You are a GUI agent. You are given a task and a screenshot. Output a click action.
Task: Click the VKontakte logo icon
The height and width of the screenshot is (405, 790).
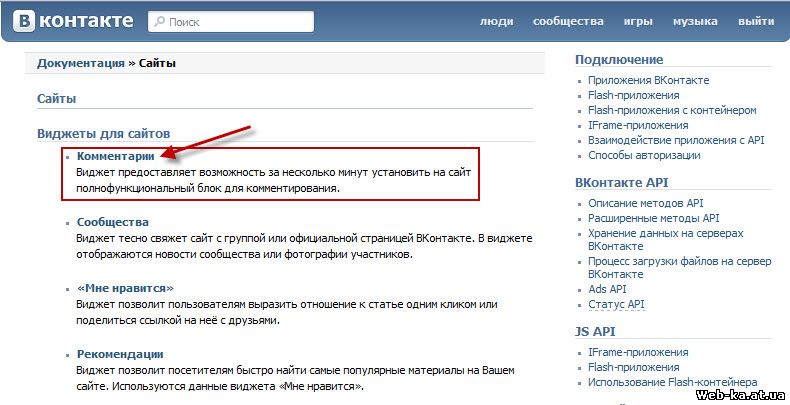(x=24, y=22)
